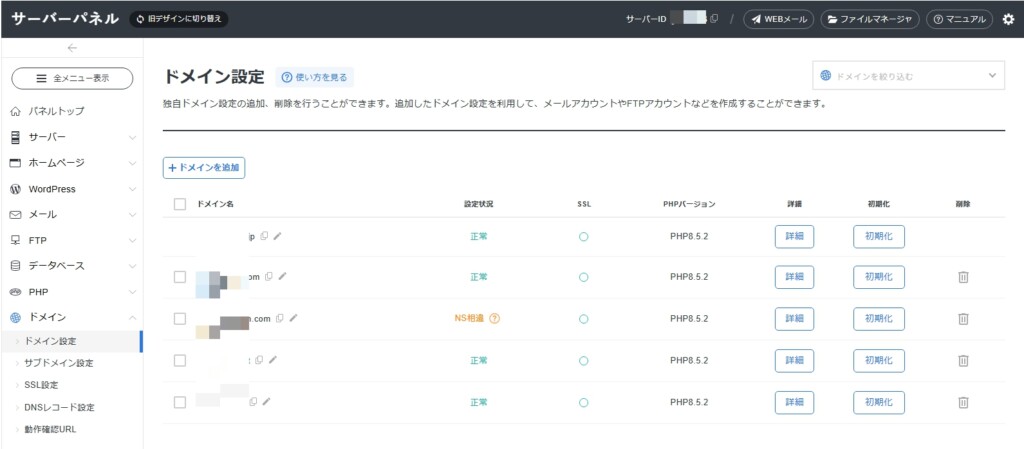Click 全メニュー表示 button

pyautogui.click(x=72, y=78)
